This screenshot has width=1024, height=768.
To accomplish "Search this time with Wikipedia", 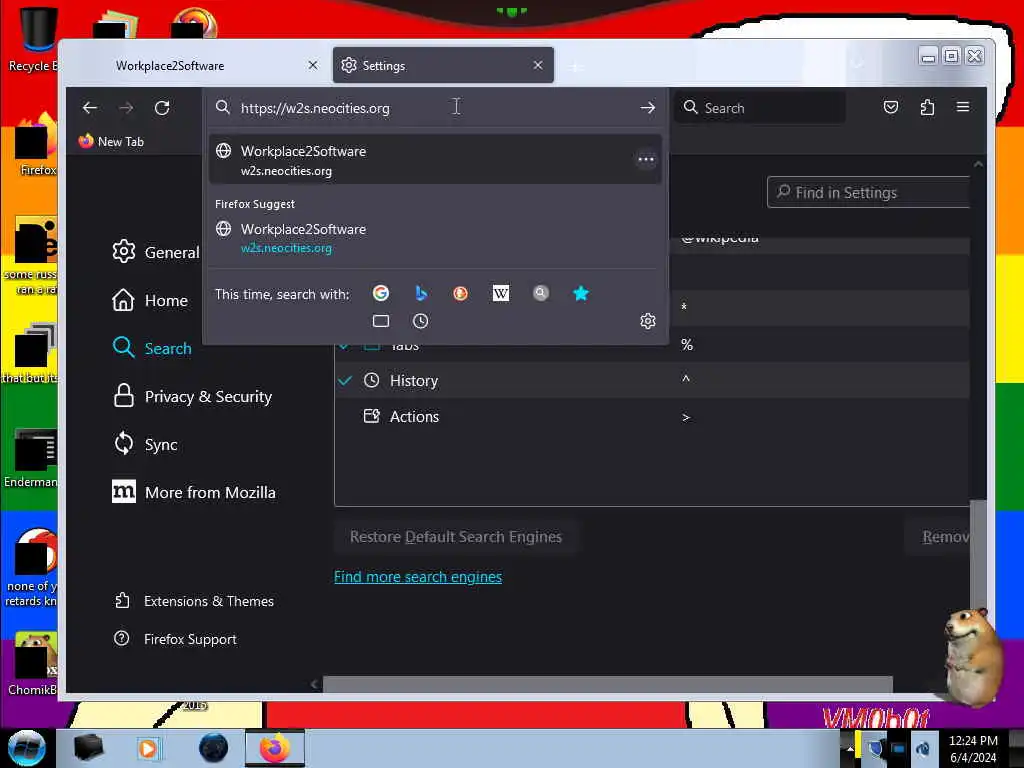I will pyautogui.click(x=501, y=293).
